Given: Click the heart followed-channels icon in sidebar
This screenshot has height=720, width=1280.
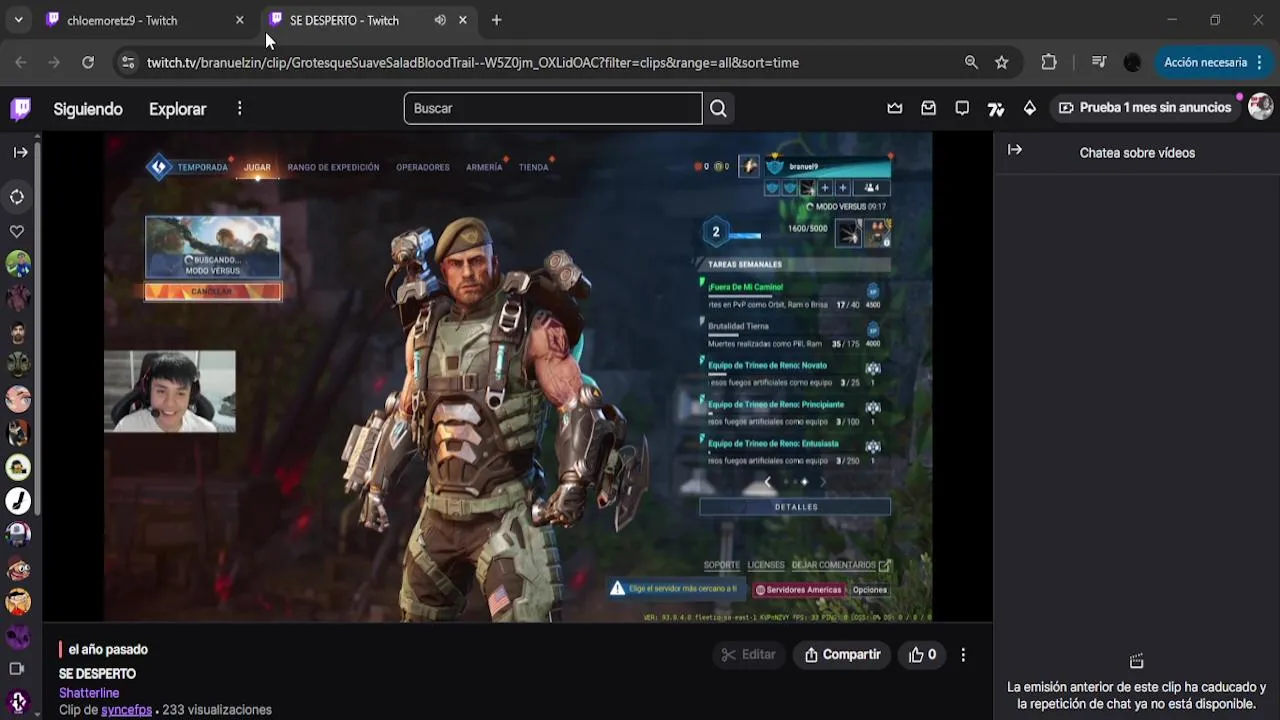Looking at the screenshot, I should [18, 231].
